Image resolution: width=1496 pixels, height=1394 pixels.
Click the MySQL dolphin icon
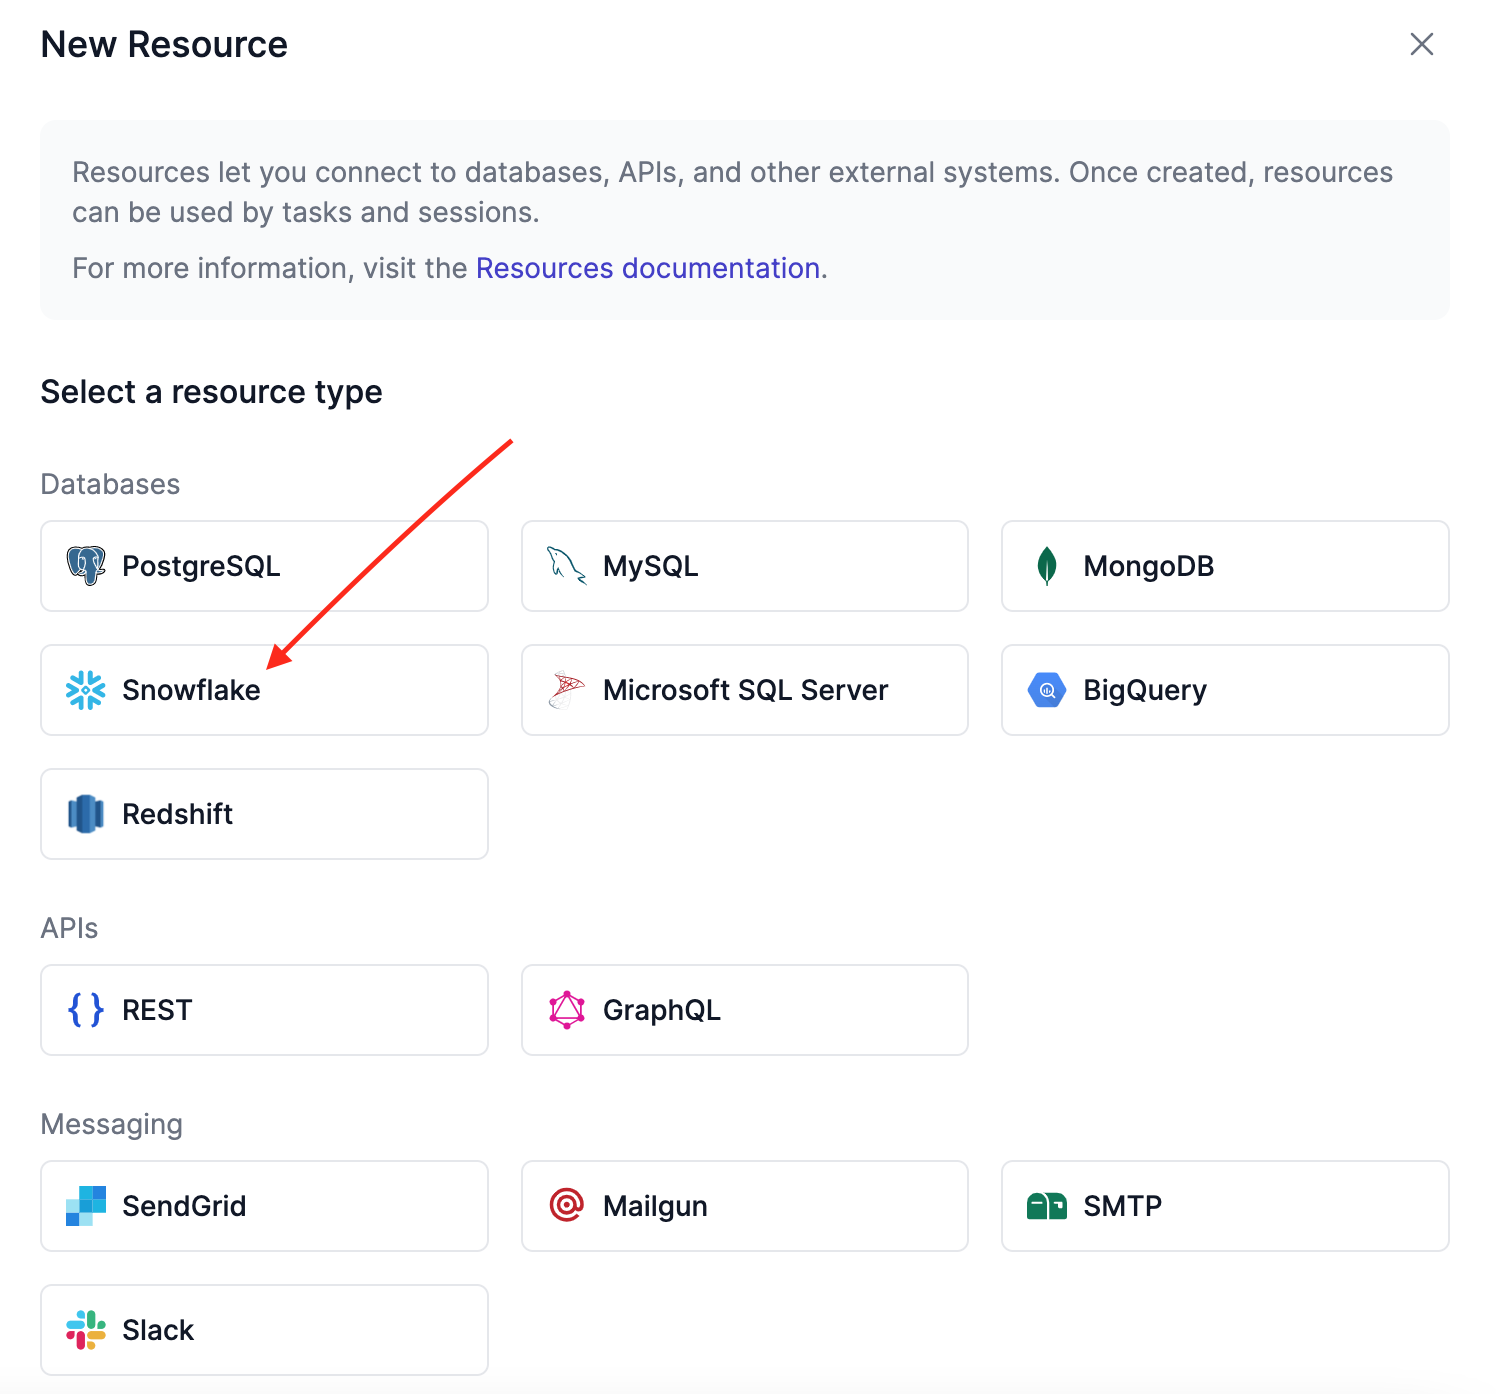566,566
